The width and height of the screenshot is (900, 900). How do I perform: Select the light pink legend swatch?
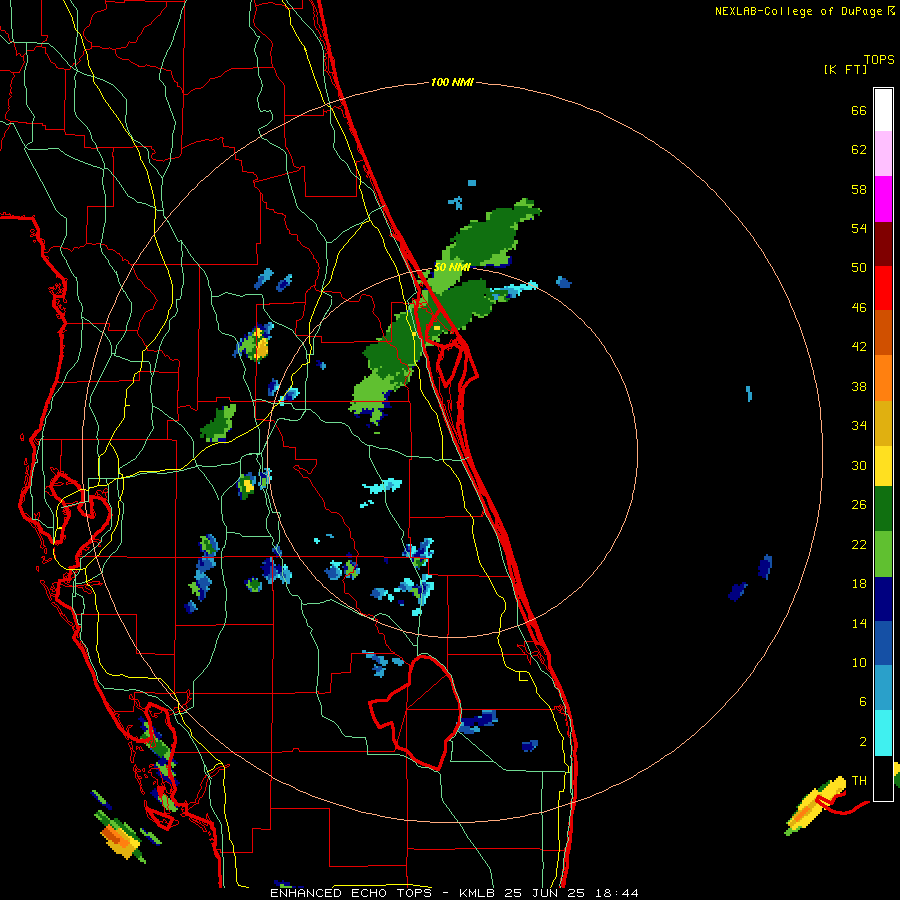tap(883, 153)
